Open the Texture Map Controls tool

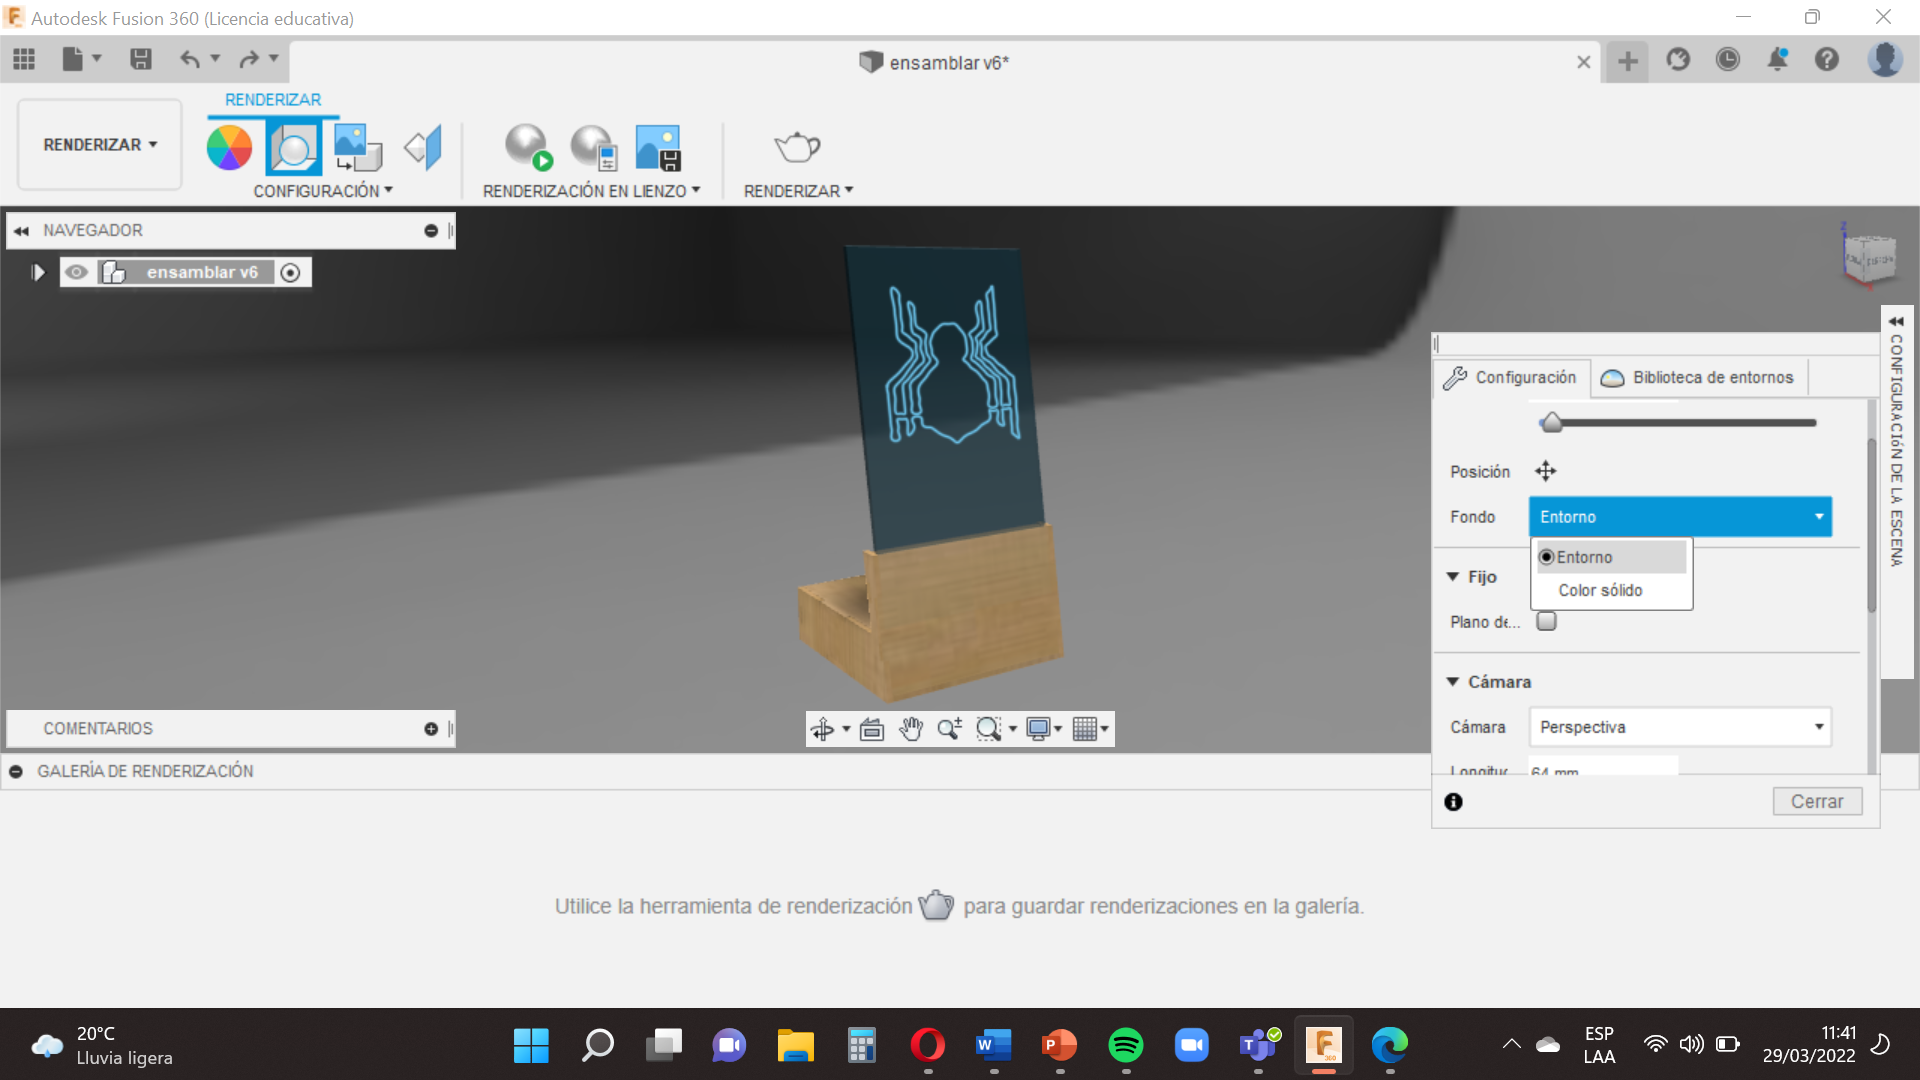[x=423, y=148]
